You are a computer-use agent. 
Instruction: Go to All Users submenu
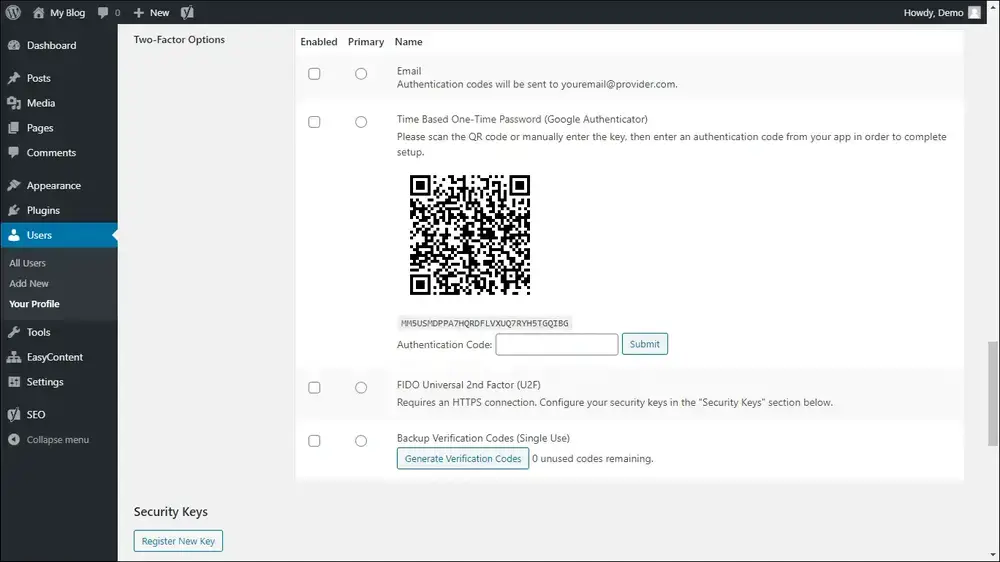click(x=27, y=263)
